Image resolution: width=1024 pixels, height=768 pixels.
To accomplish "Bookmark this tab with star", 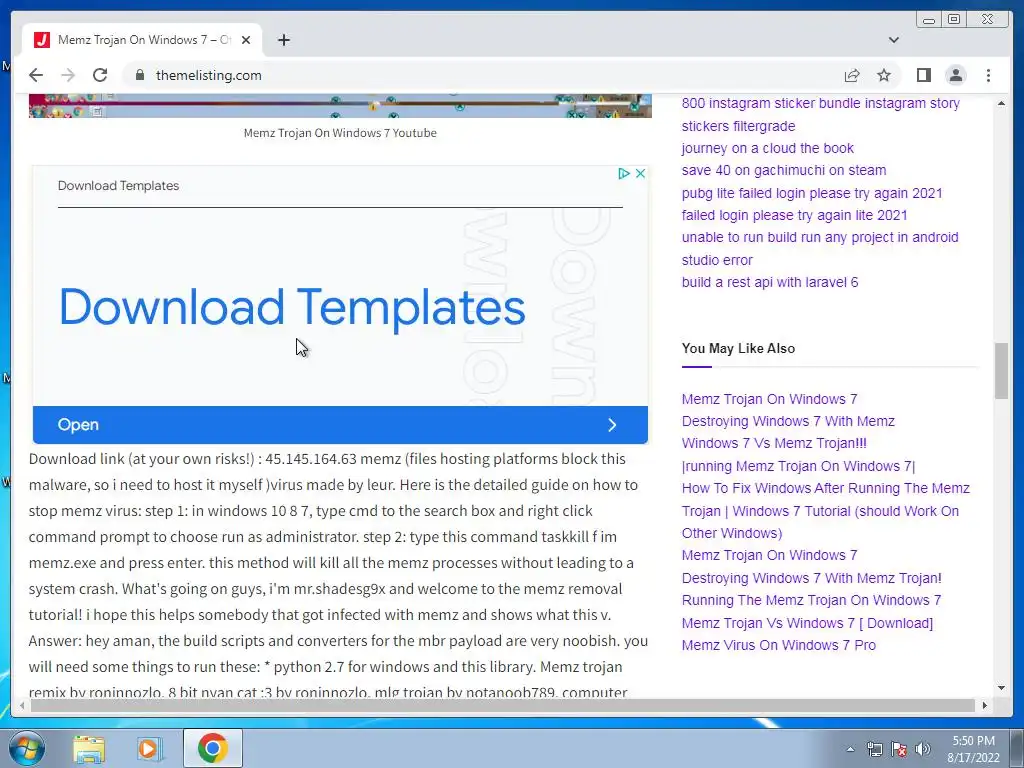I will tap(884, 75).
